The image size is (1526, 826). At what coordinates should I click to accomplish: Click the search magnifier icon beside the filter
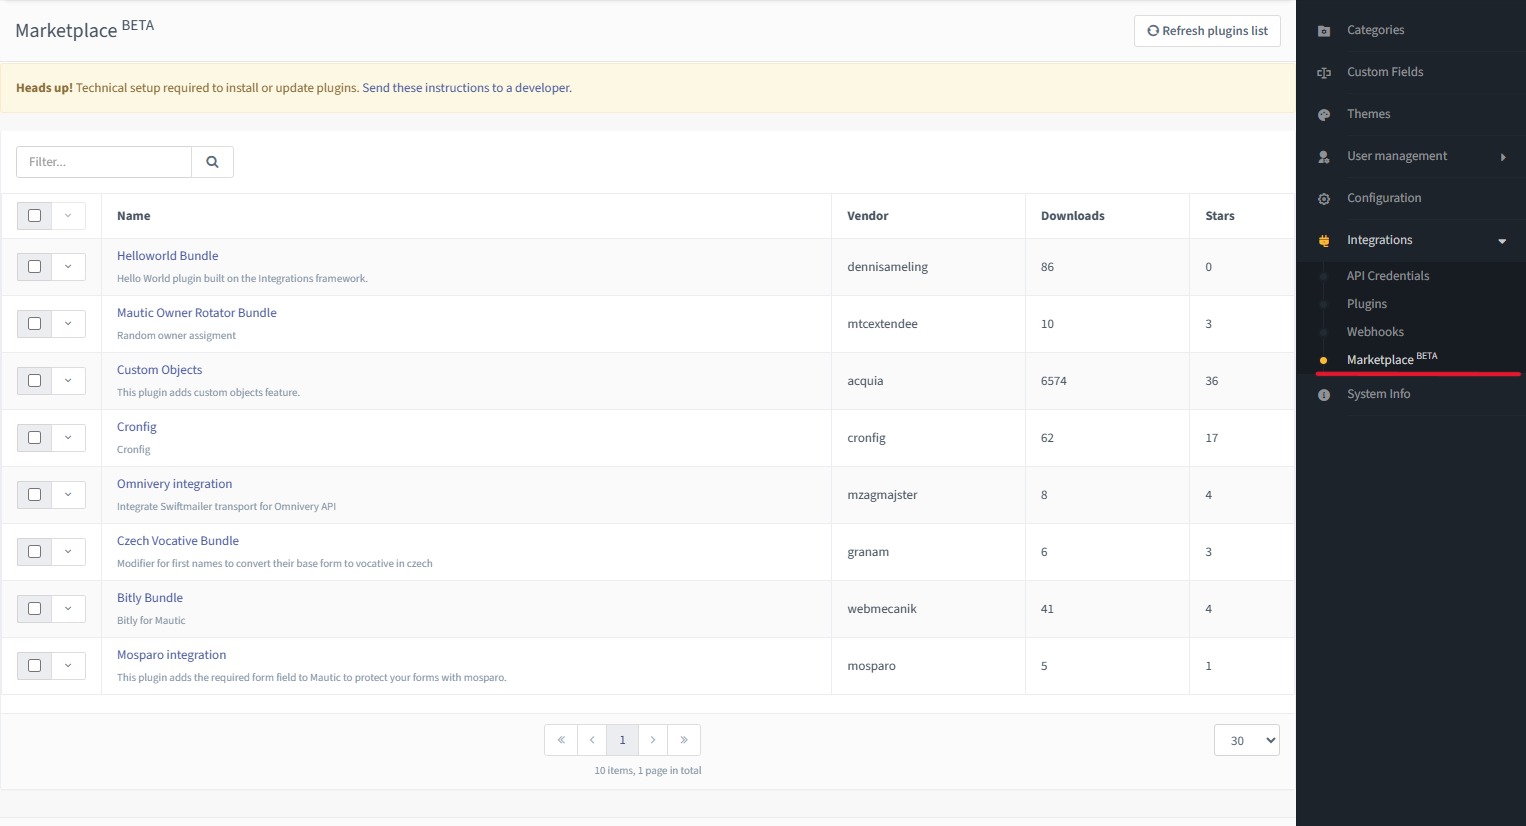pos(212,162)
